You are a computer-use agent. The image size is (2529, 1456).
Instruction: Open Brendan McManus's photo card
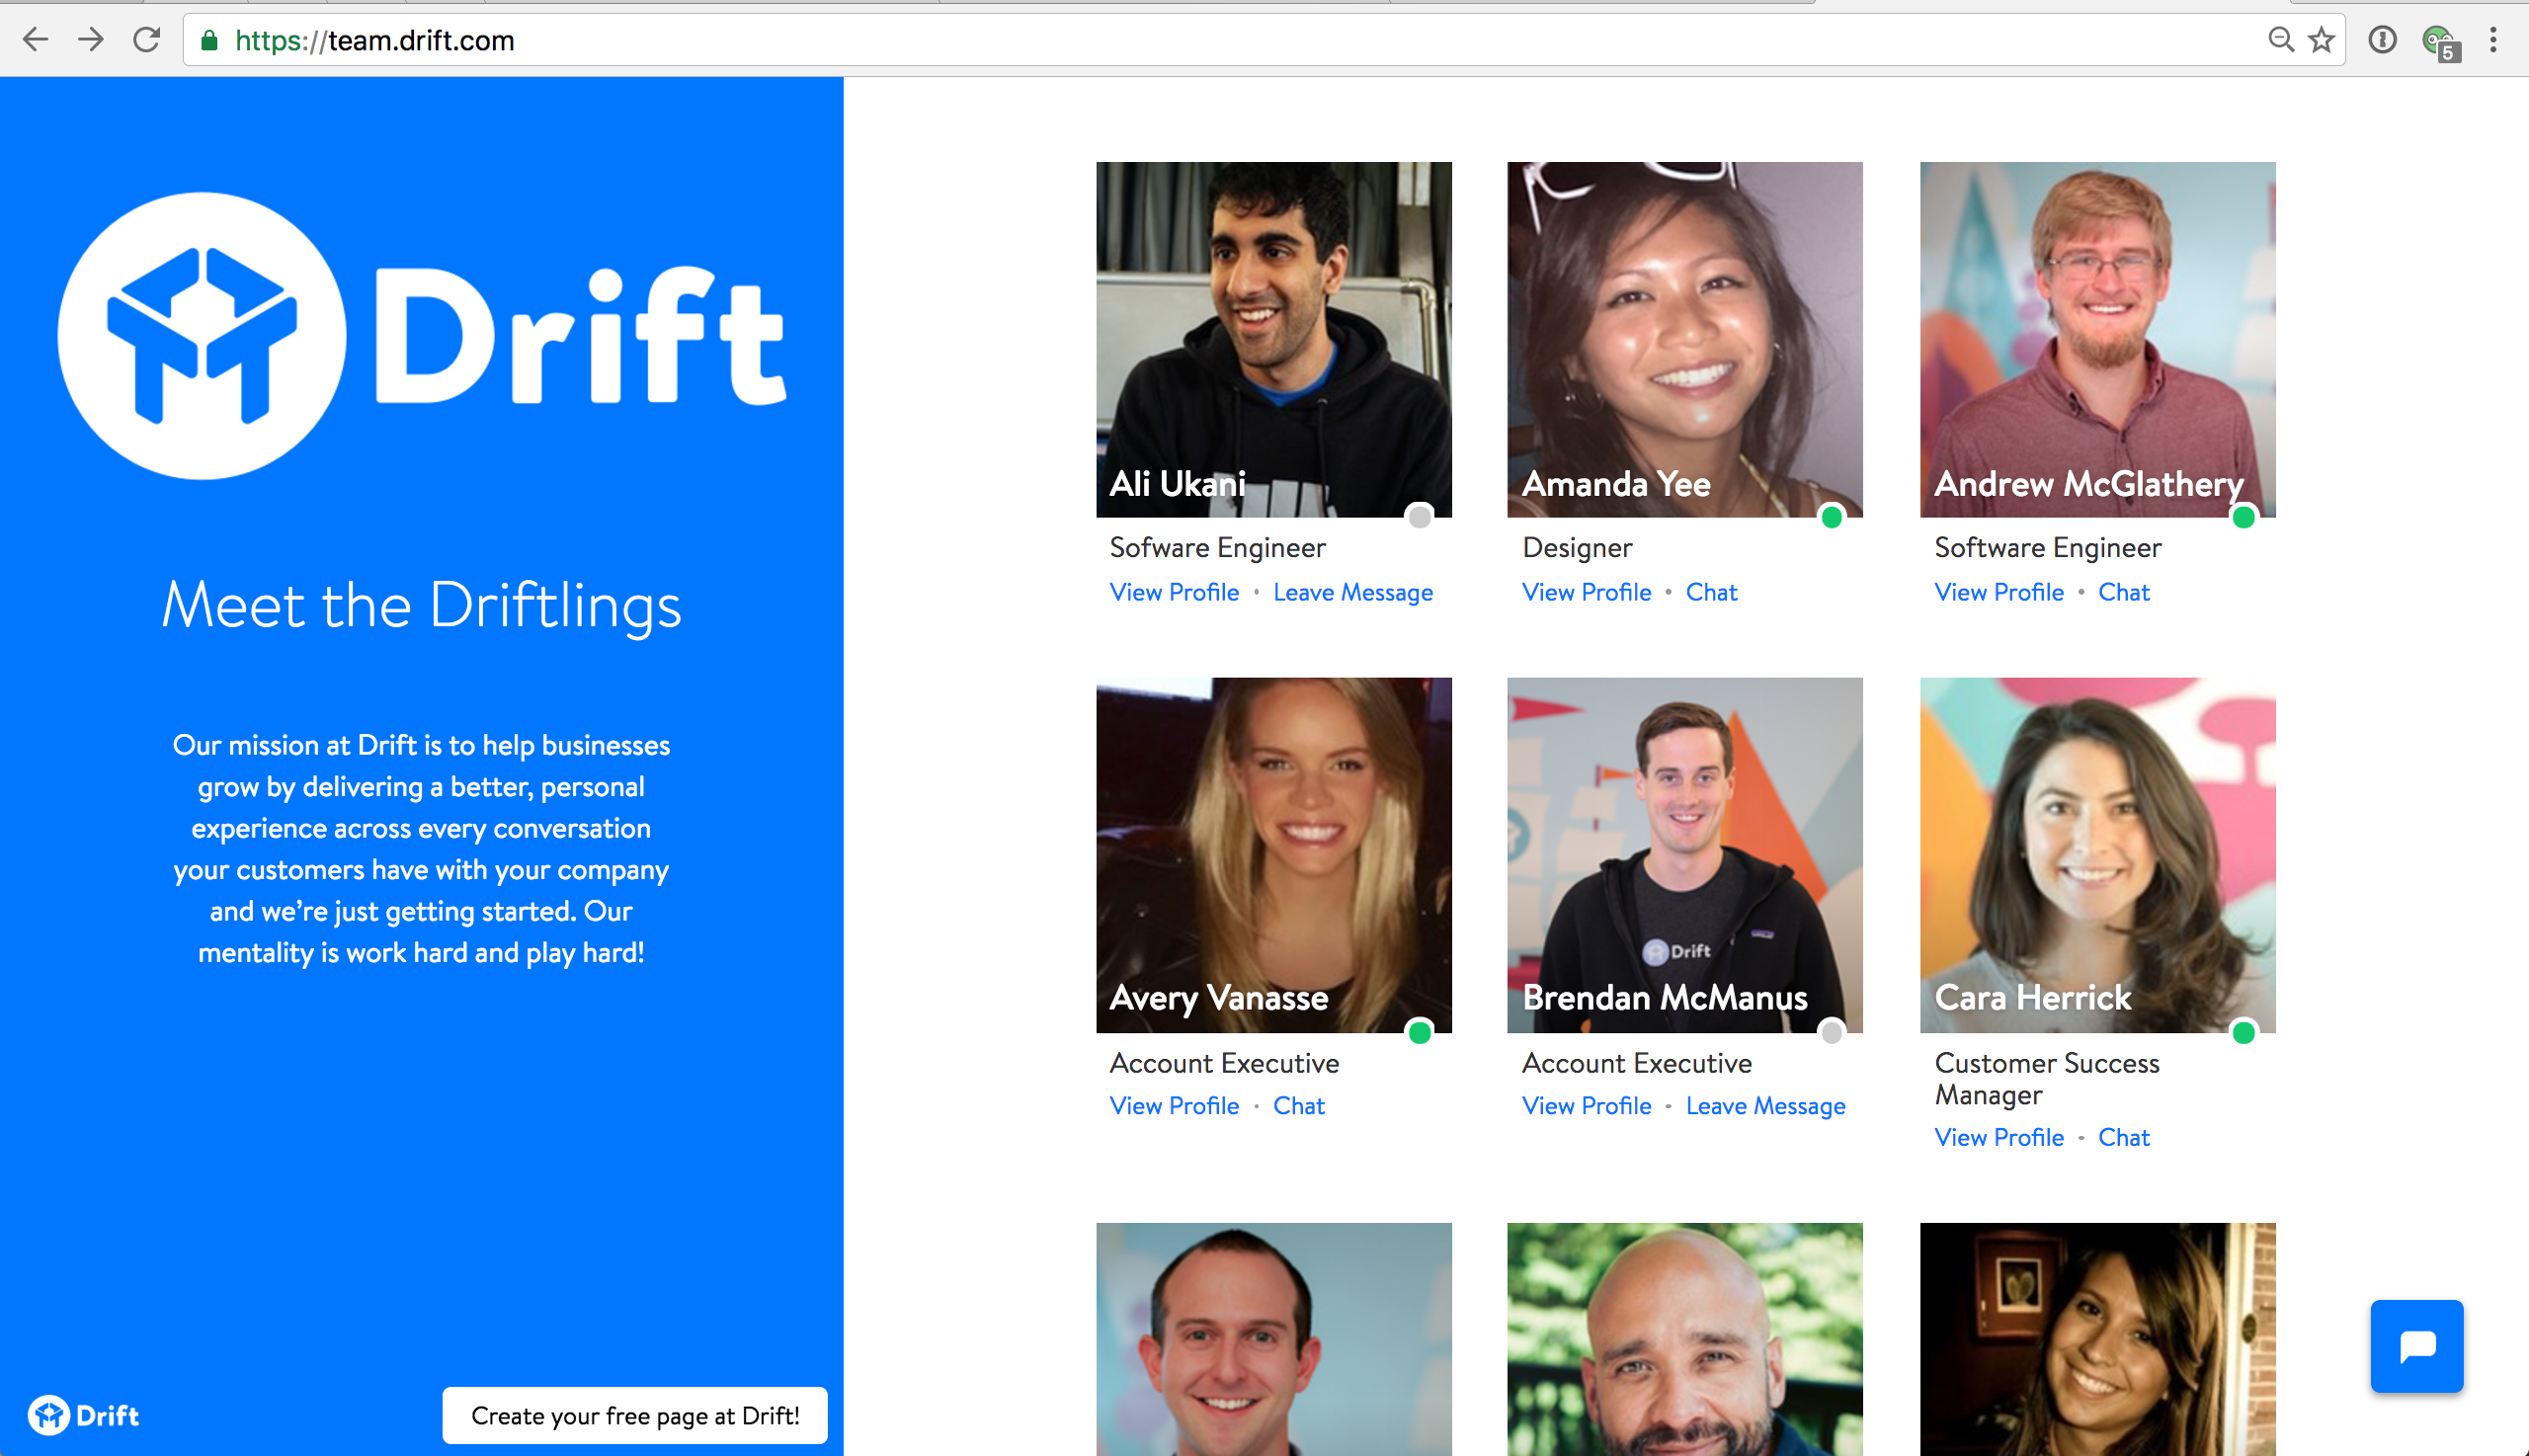tap(1684, 855)
